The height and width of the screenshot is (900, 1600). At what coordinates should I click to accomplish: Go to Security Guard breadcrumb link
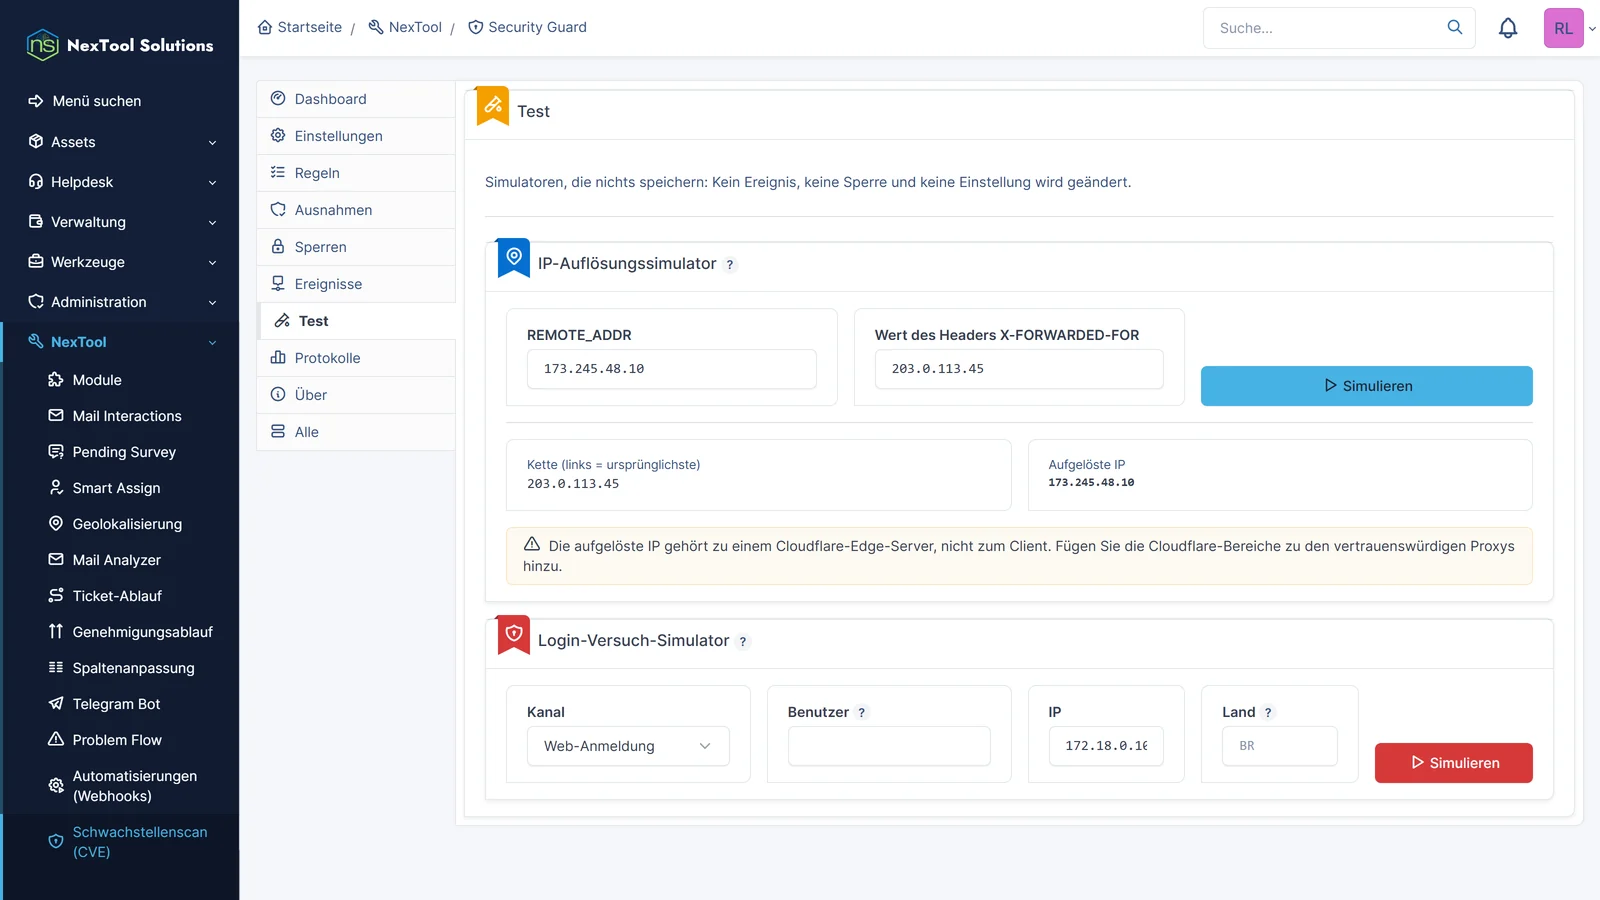(x=527, y=27)
